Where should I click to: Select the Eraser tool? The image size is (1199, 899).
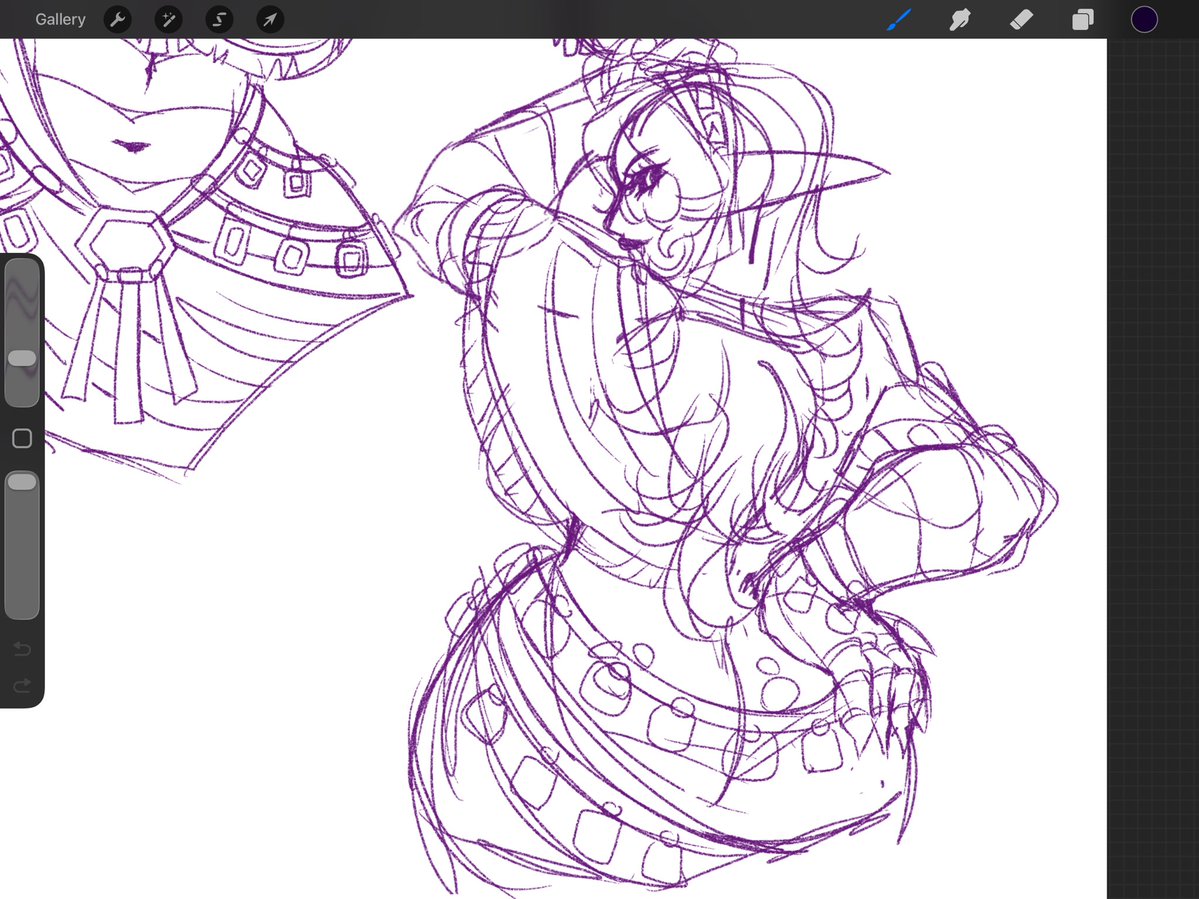point(1022,19)
